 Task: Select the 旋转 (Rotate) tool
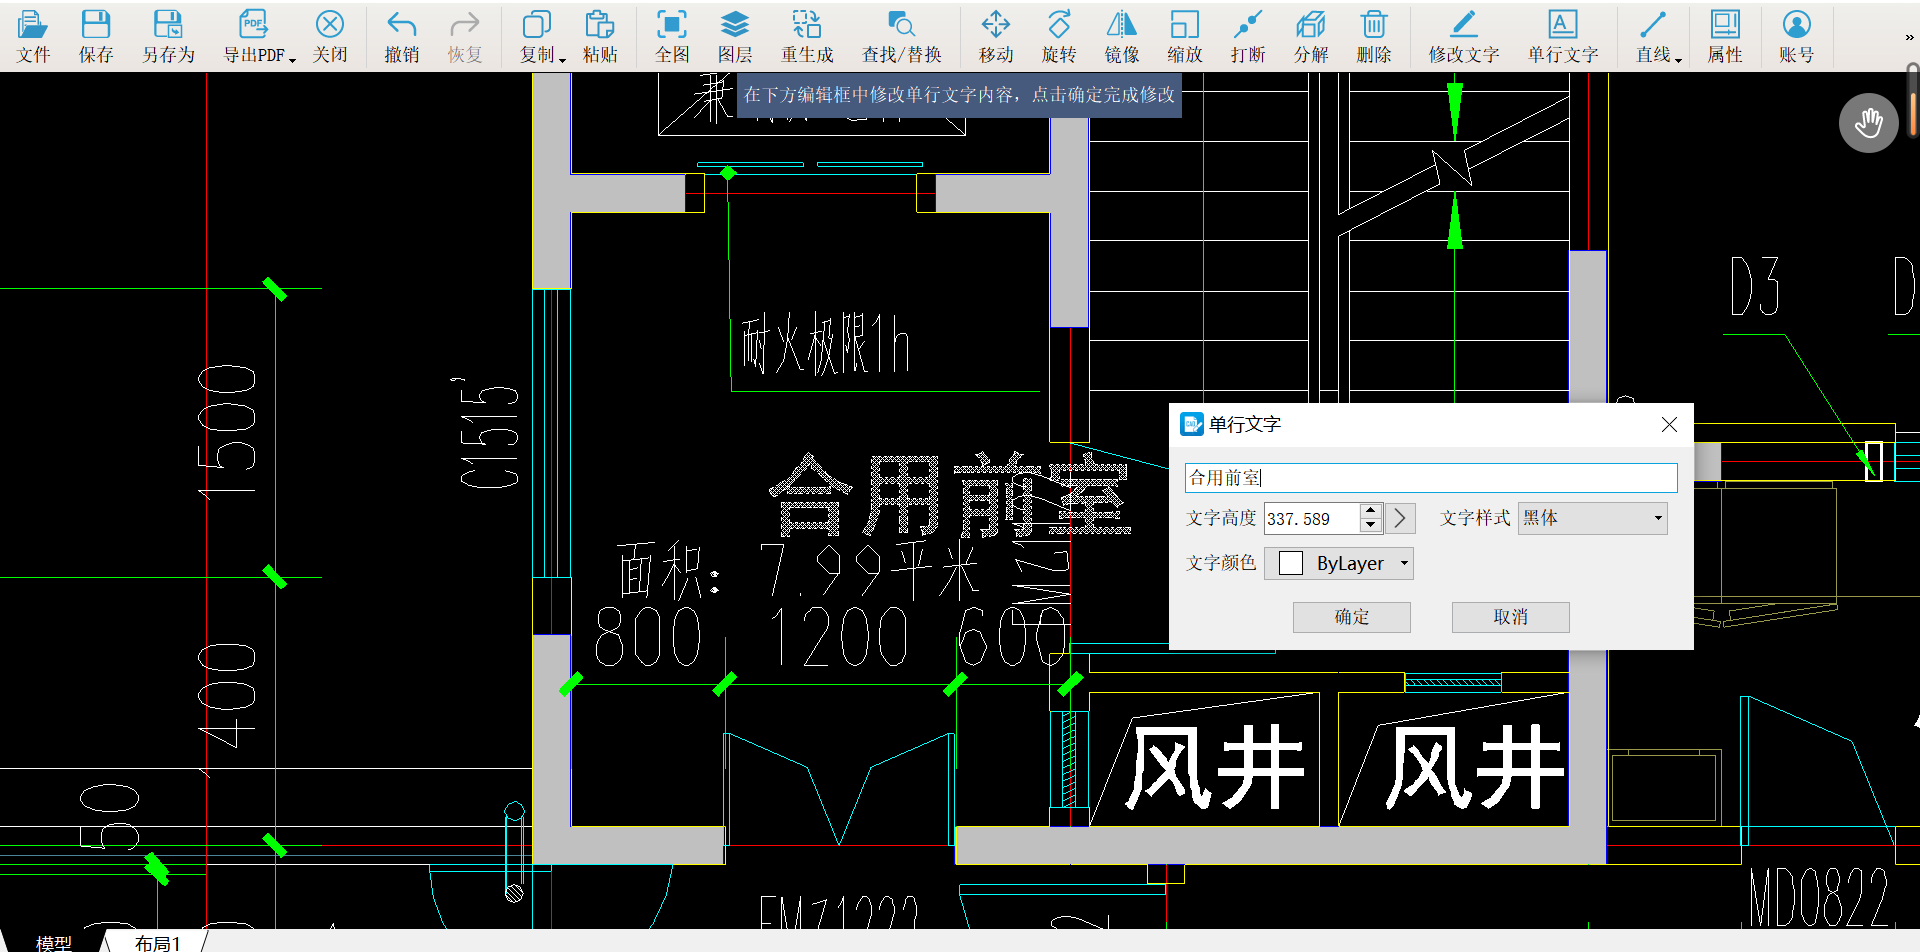pos(1059,37)
